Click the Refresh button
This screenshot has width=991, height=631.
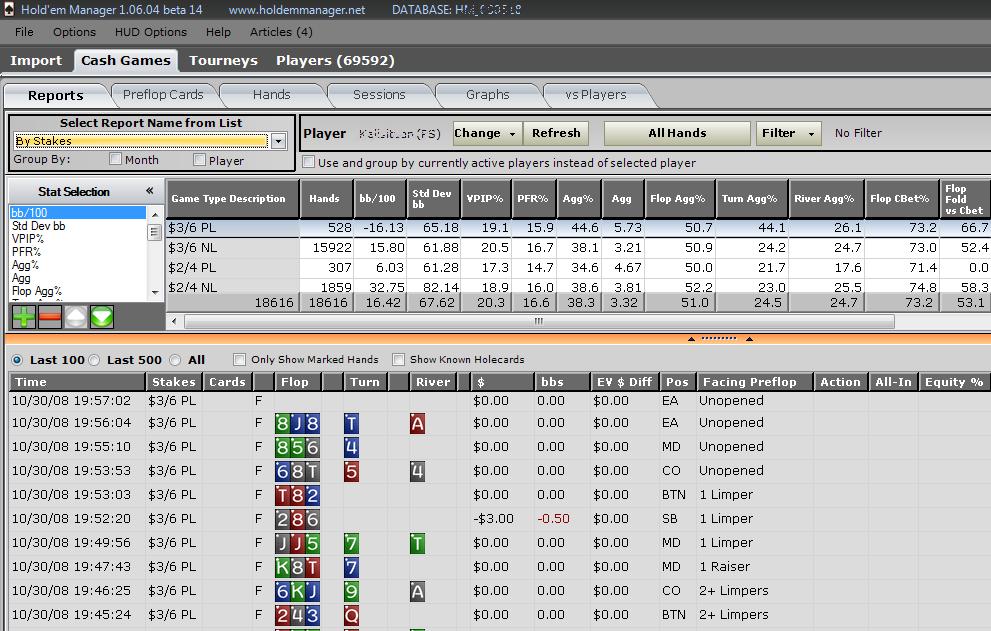[556, 133]
